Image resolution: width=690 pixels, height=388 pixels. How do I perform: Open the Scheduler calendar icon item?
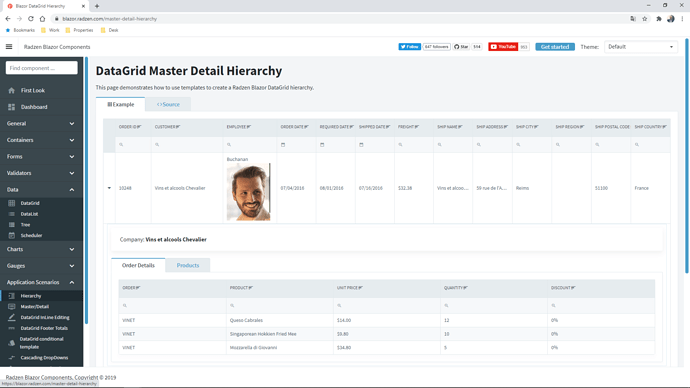[12, 235]
